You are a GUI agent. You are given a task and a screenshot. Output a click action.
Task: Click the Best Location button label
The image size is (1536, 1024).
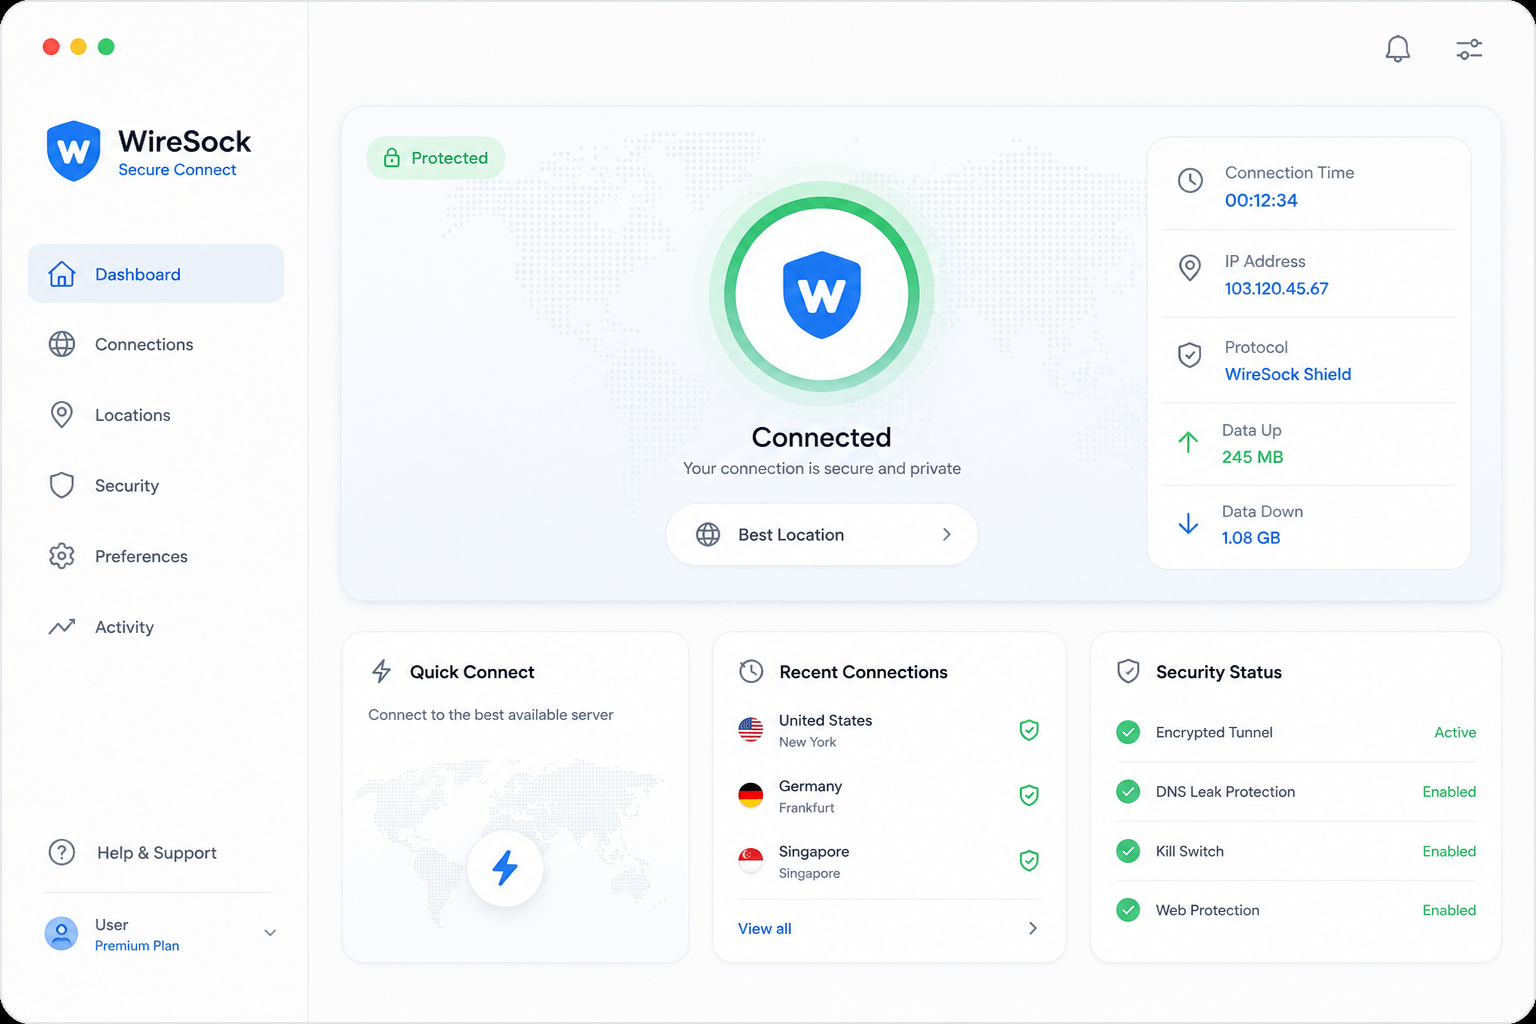[791, 534]
